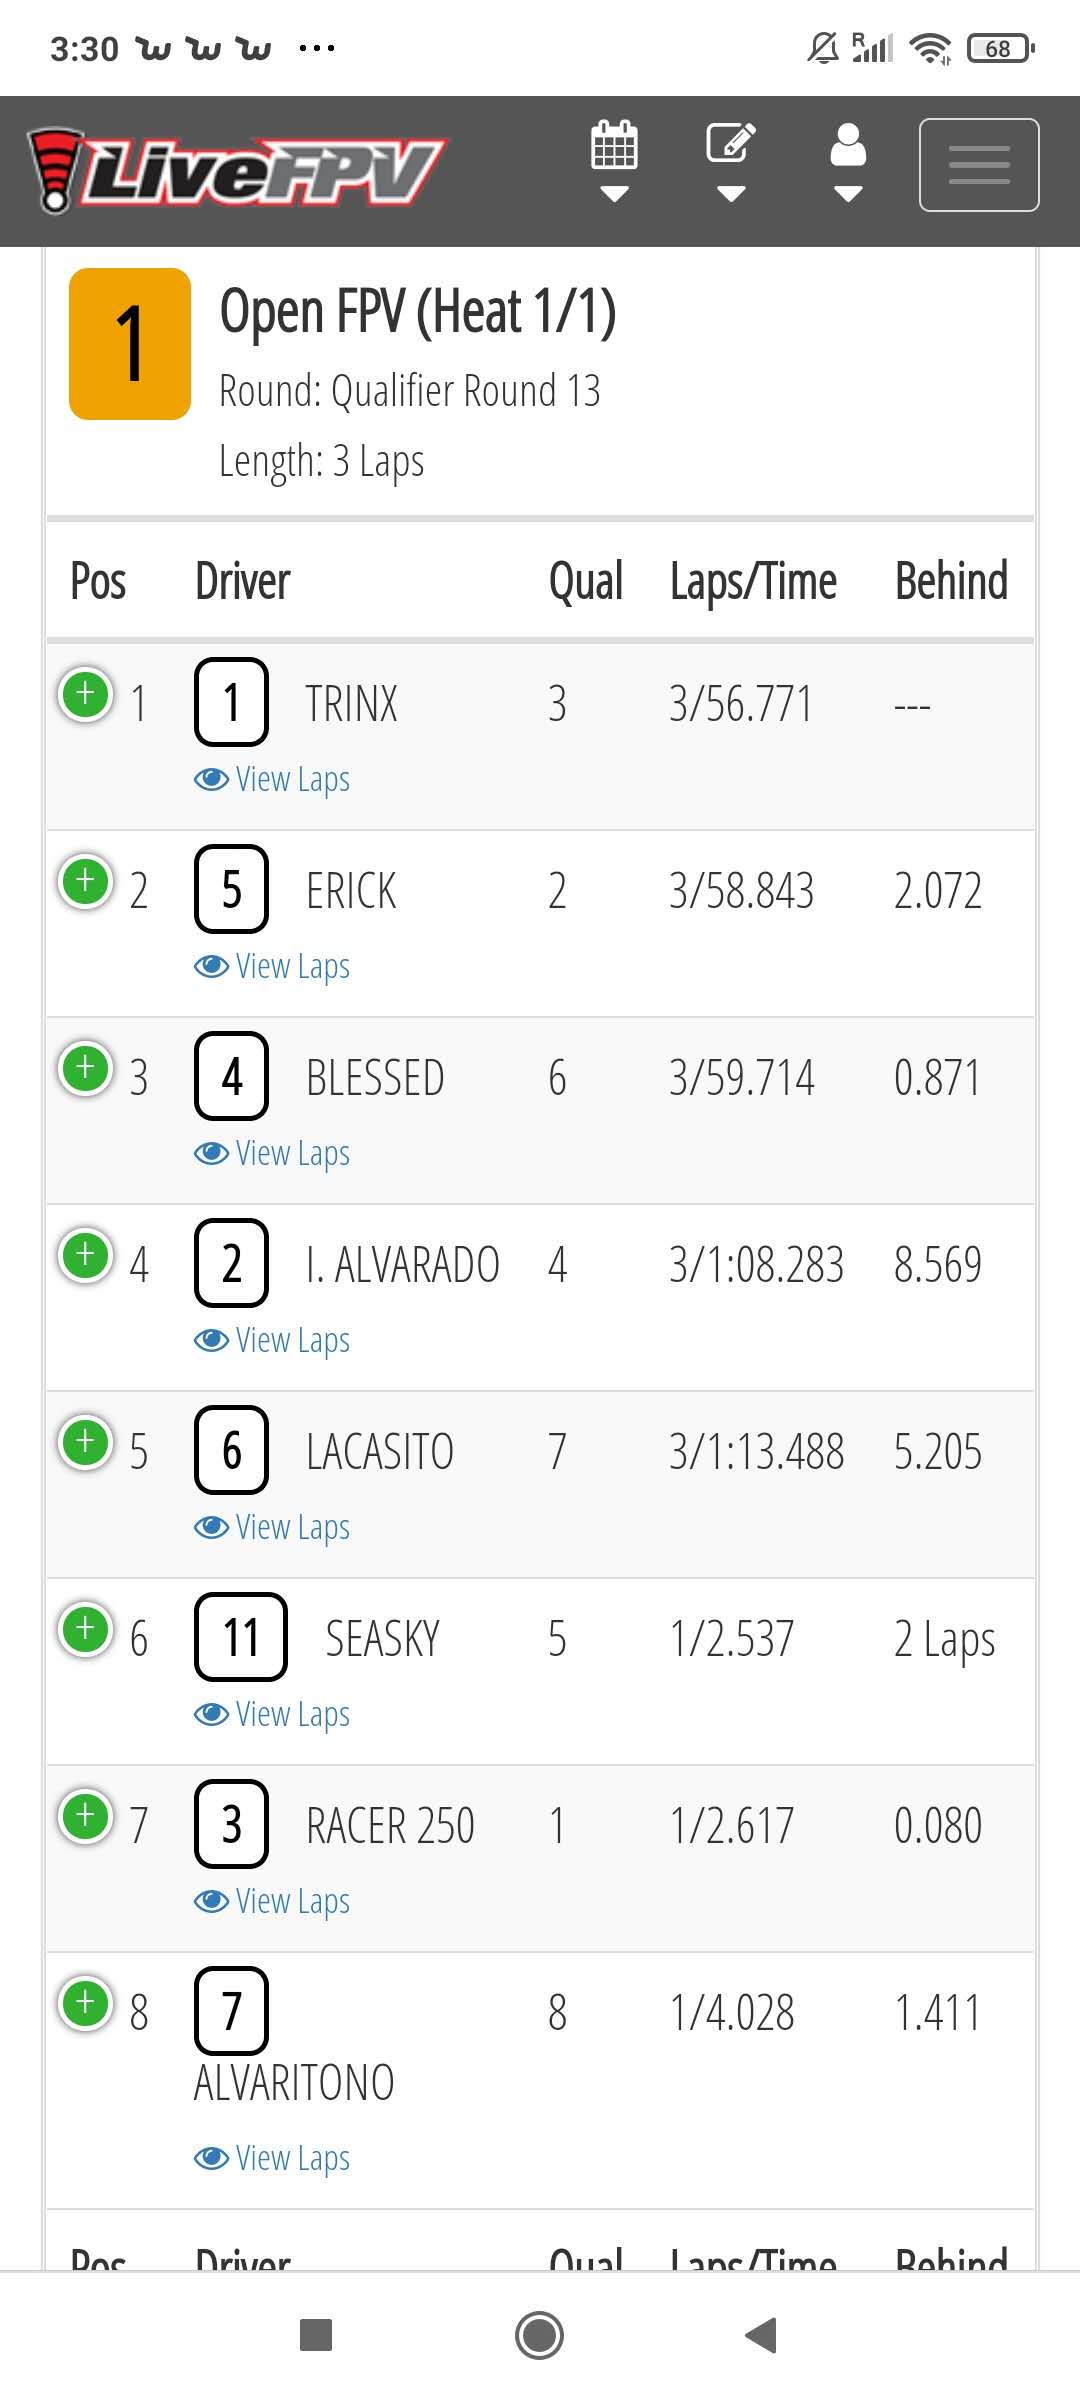This screenshot has width=1080, height=2400.
Task: Tap SEASKY's number 11 badge
Action: pos(241,1637)
